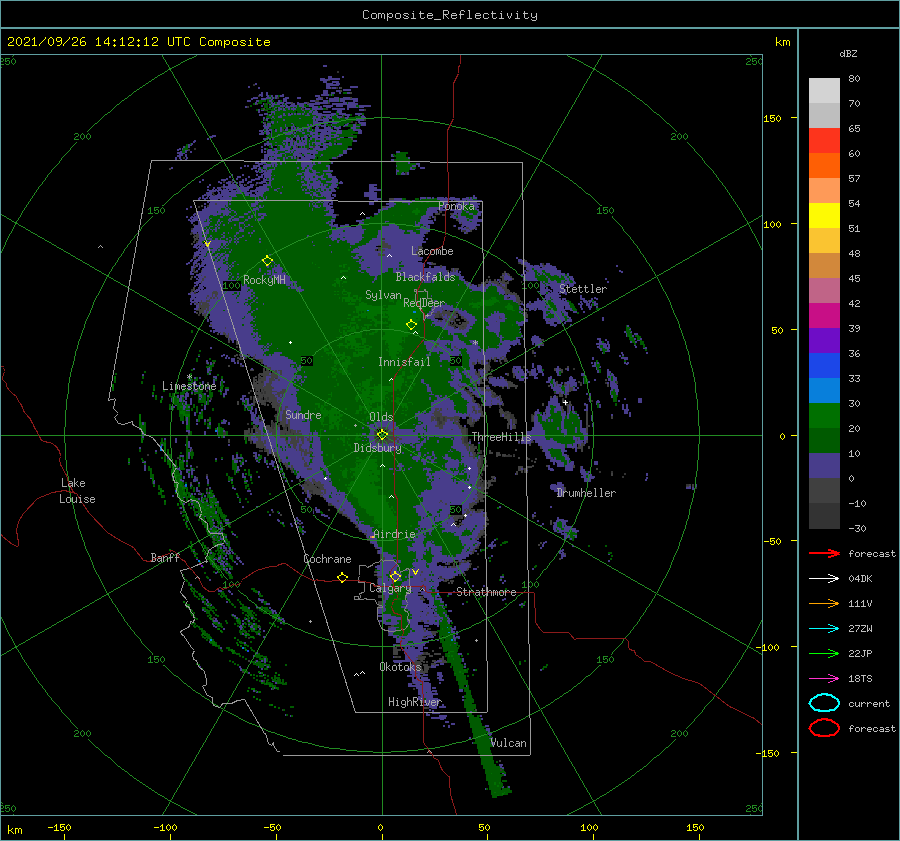Click the yellow diamond marker above Calgary
Image resolution: width=900 pixels, height=841 pixels.
point(395,576)
